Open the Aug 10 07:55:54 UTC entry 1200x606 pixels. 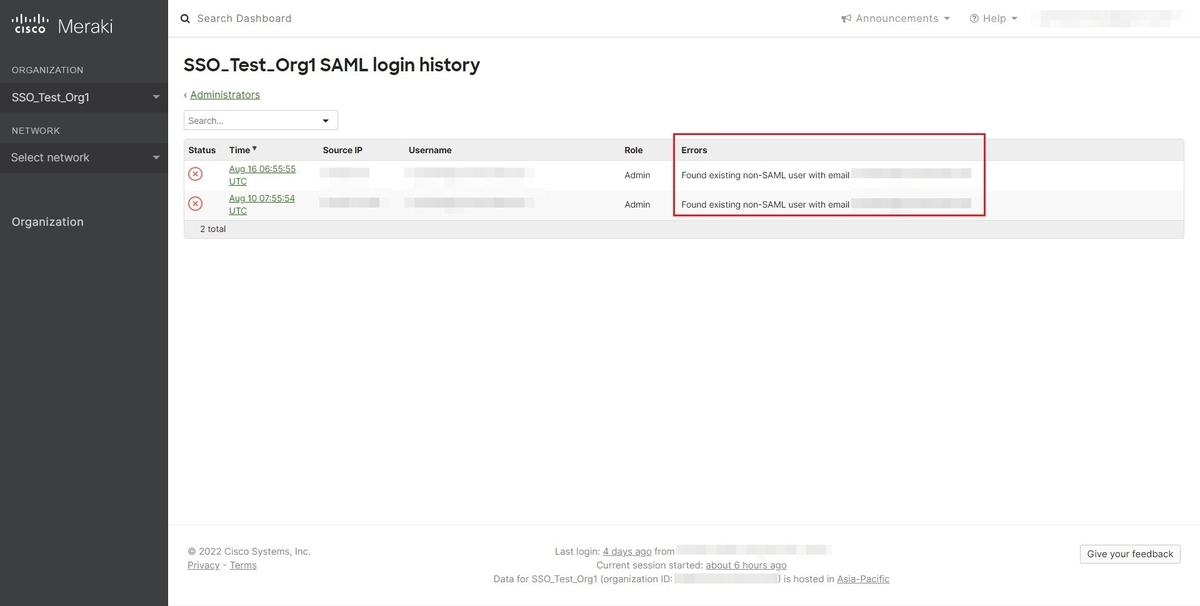262,204
